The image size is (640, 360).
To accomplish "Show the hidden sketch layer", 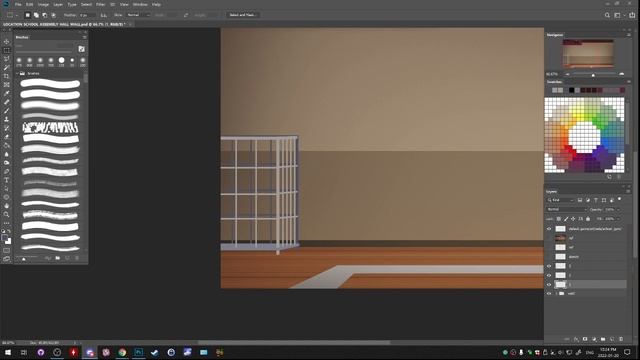I will coord(549,257).
